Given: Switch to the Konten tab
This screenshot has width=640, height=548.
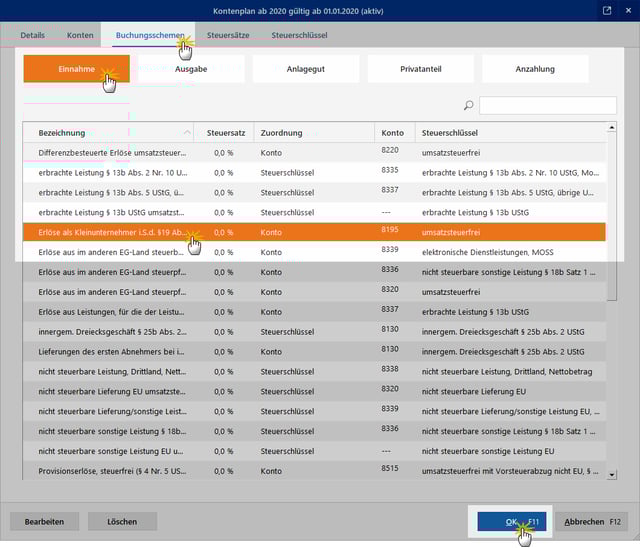Looking at the screenshot, I should 81,35.
